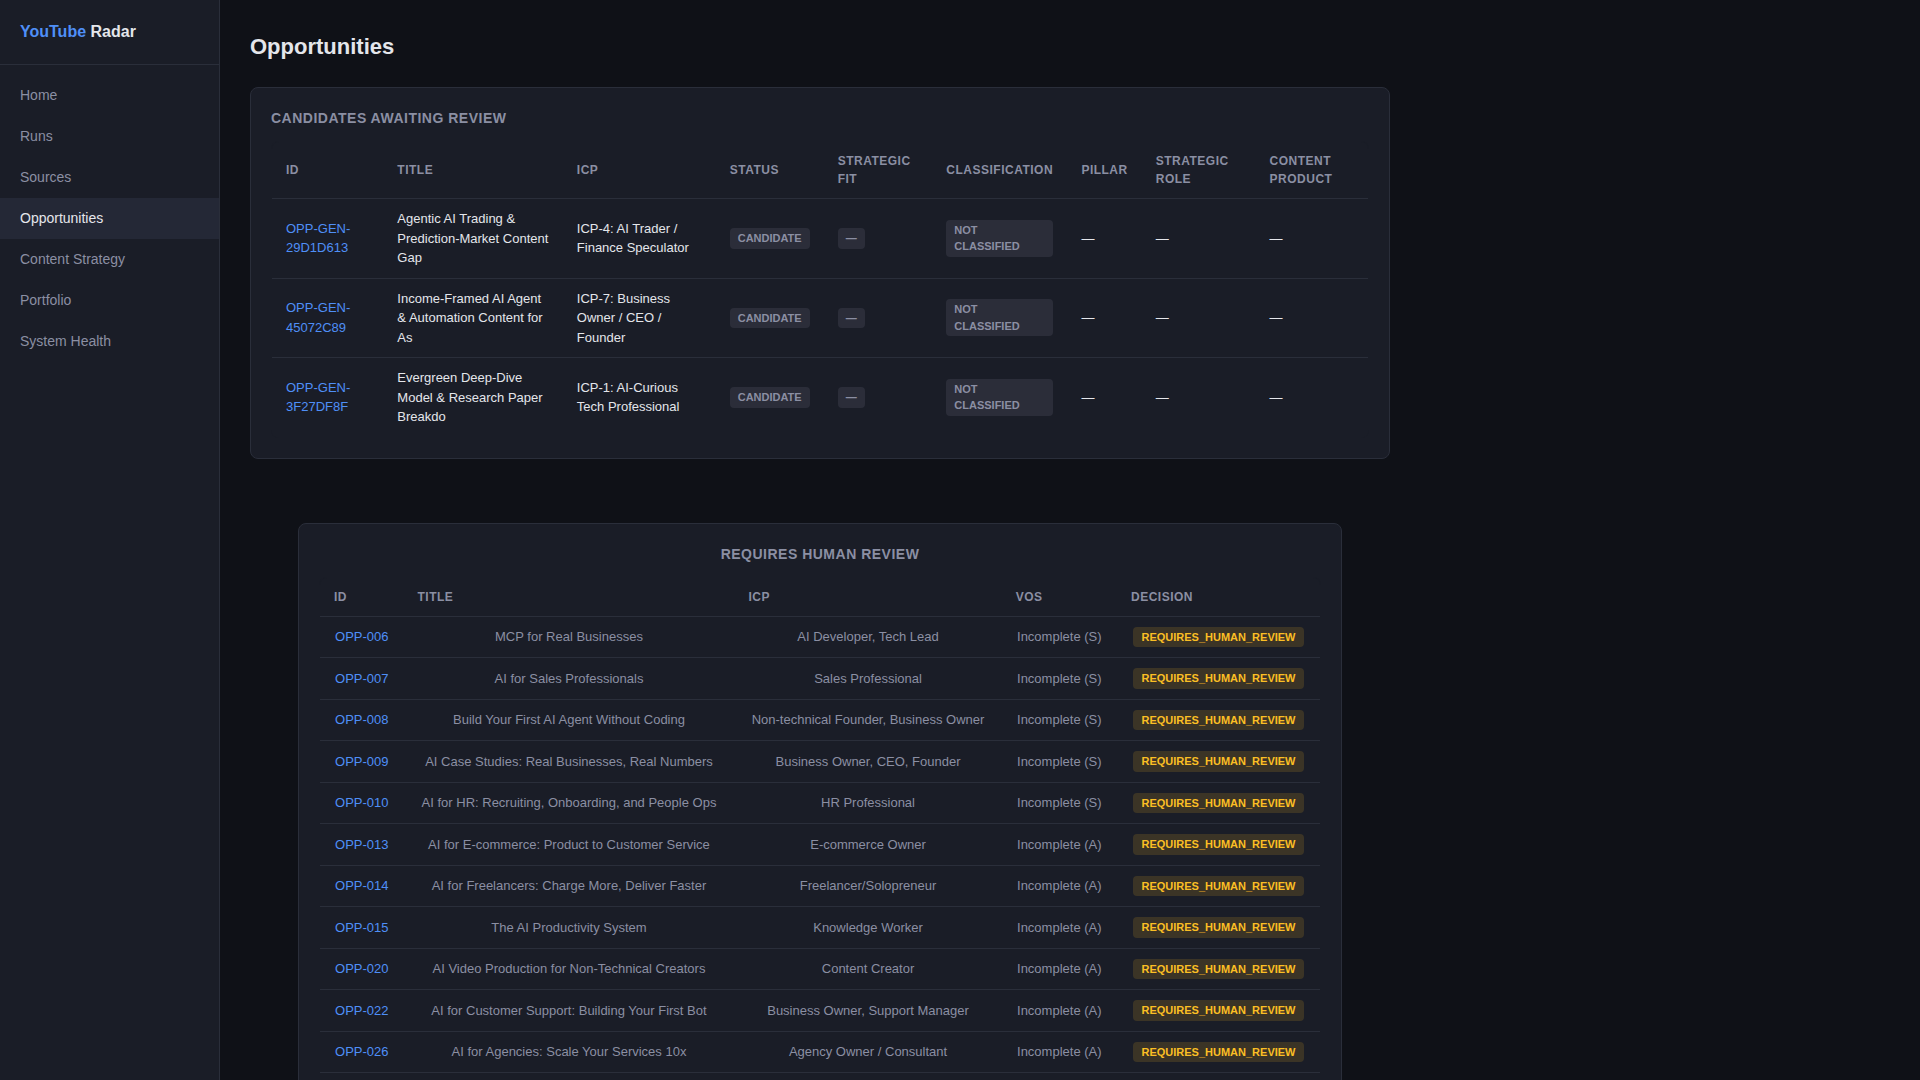Click strategic fit dash badge in ICP-4 row

point(851,238)
